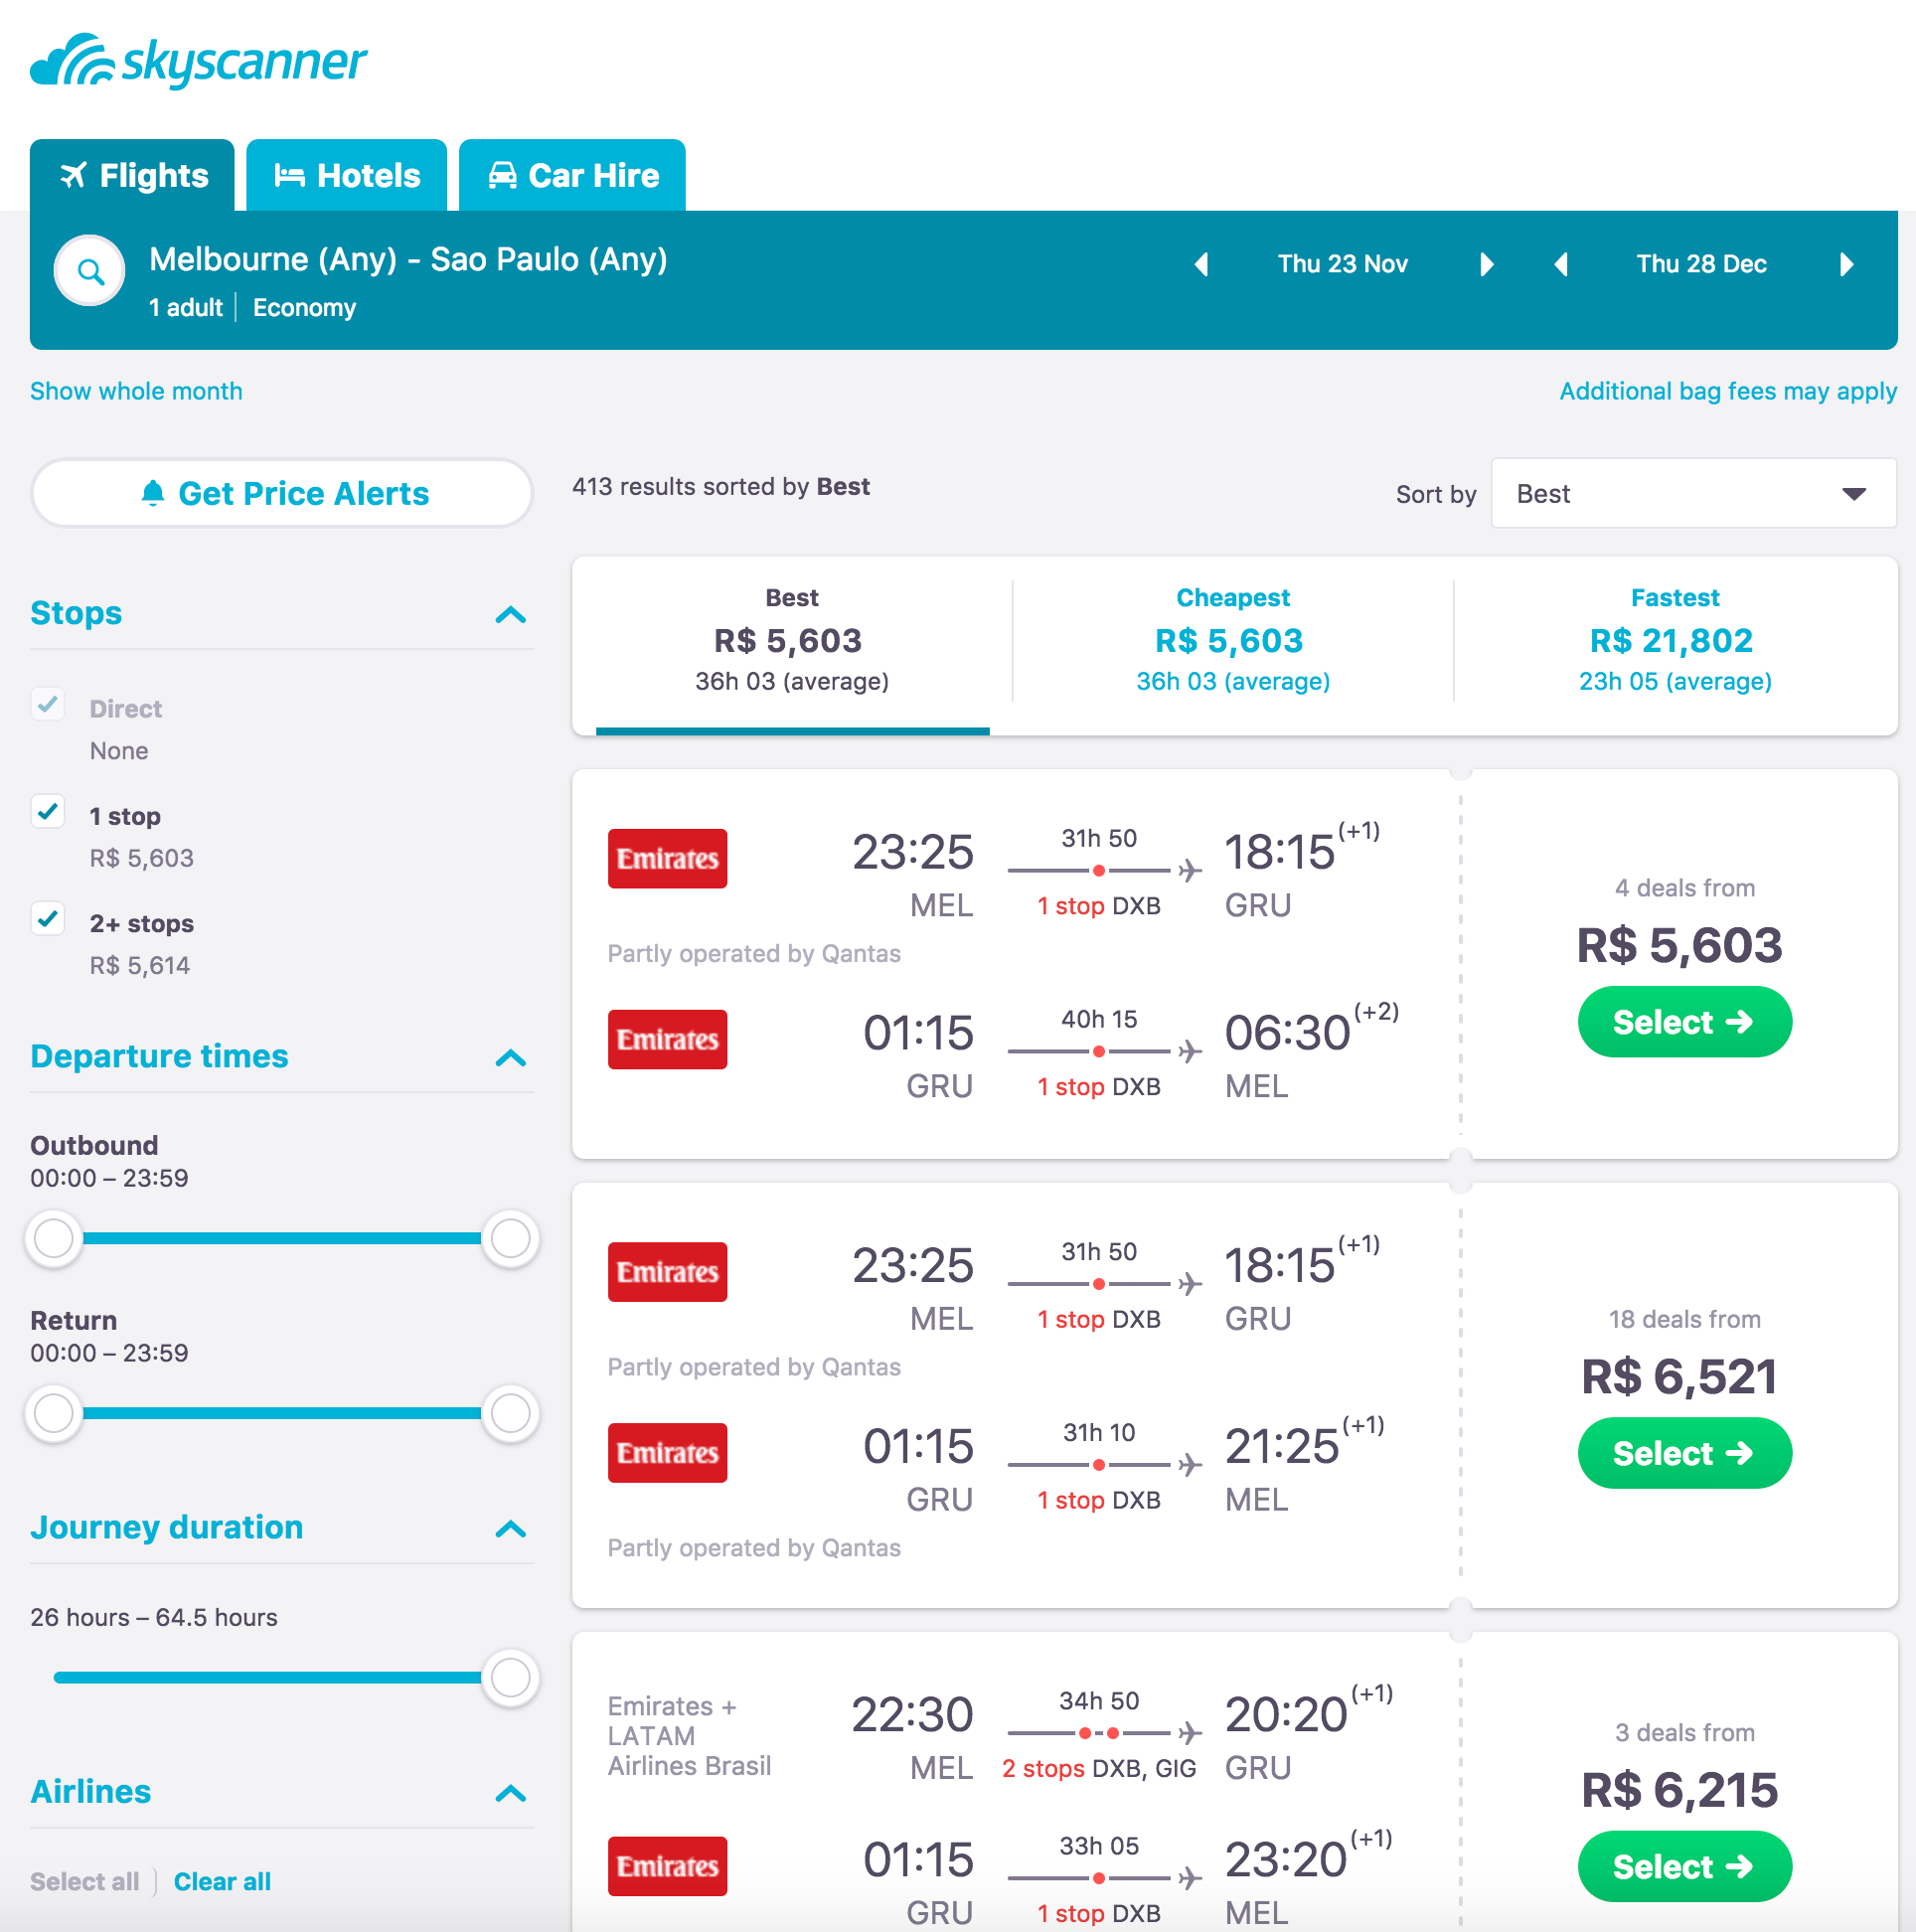Collapse the Departure times section

point(510,1057)
